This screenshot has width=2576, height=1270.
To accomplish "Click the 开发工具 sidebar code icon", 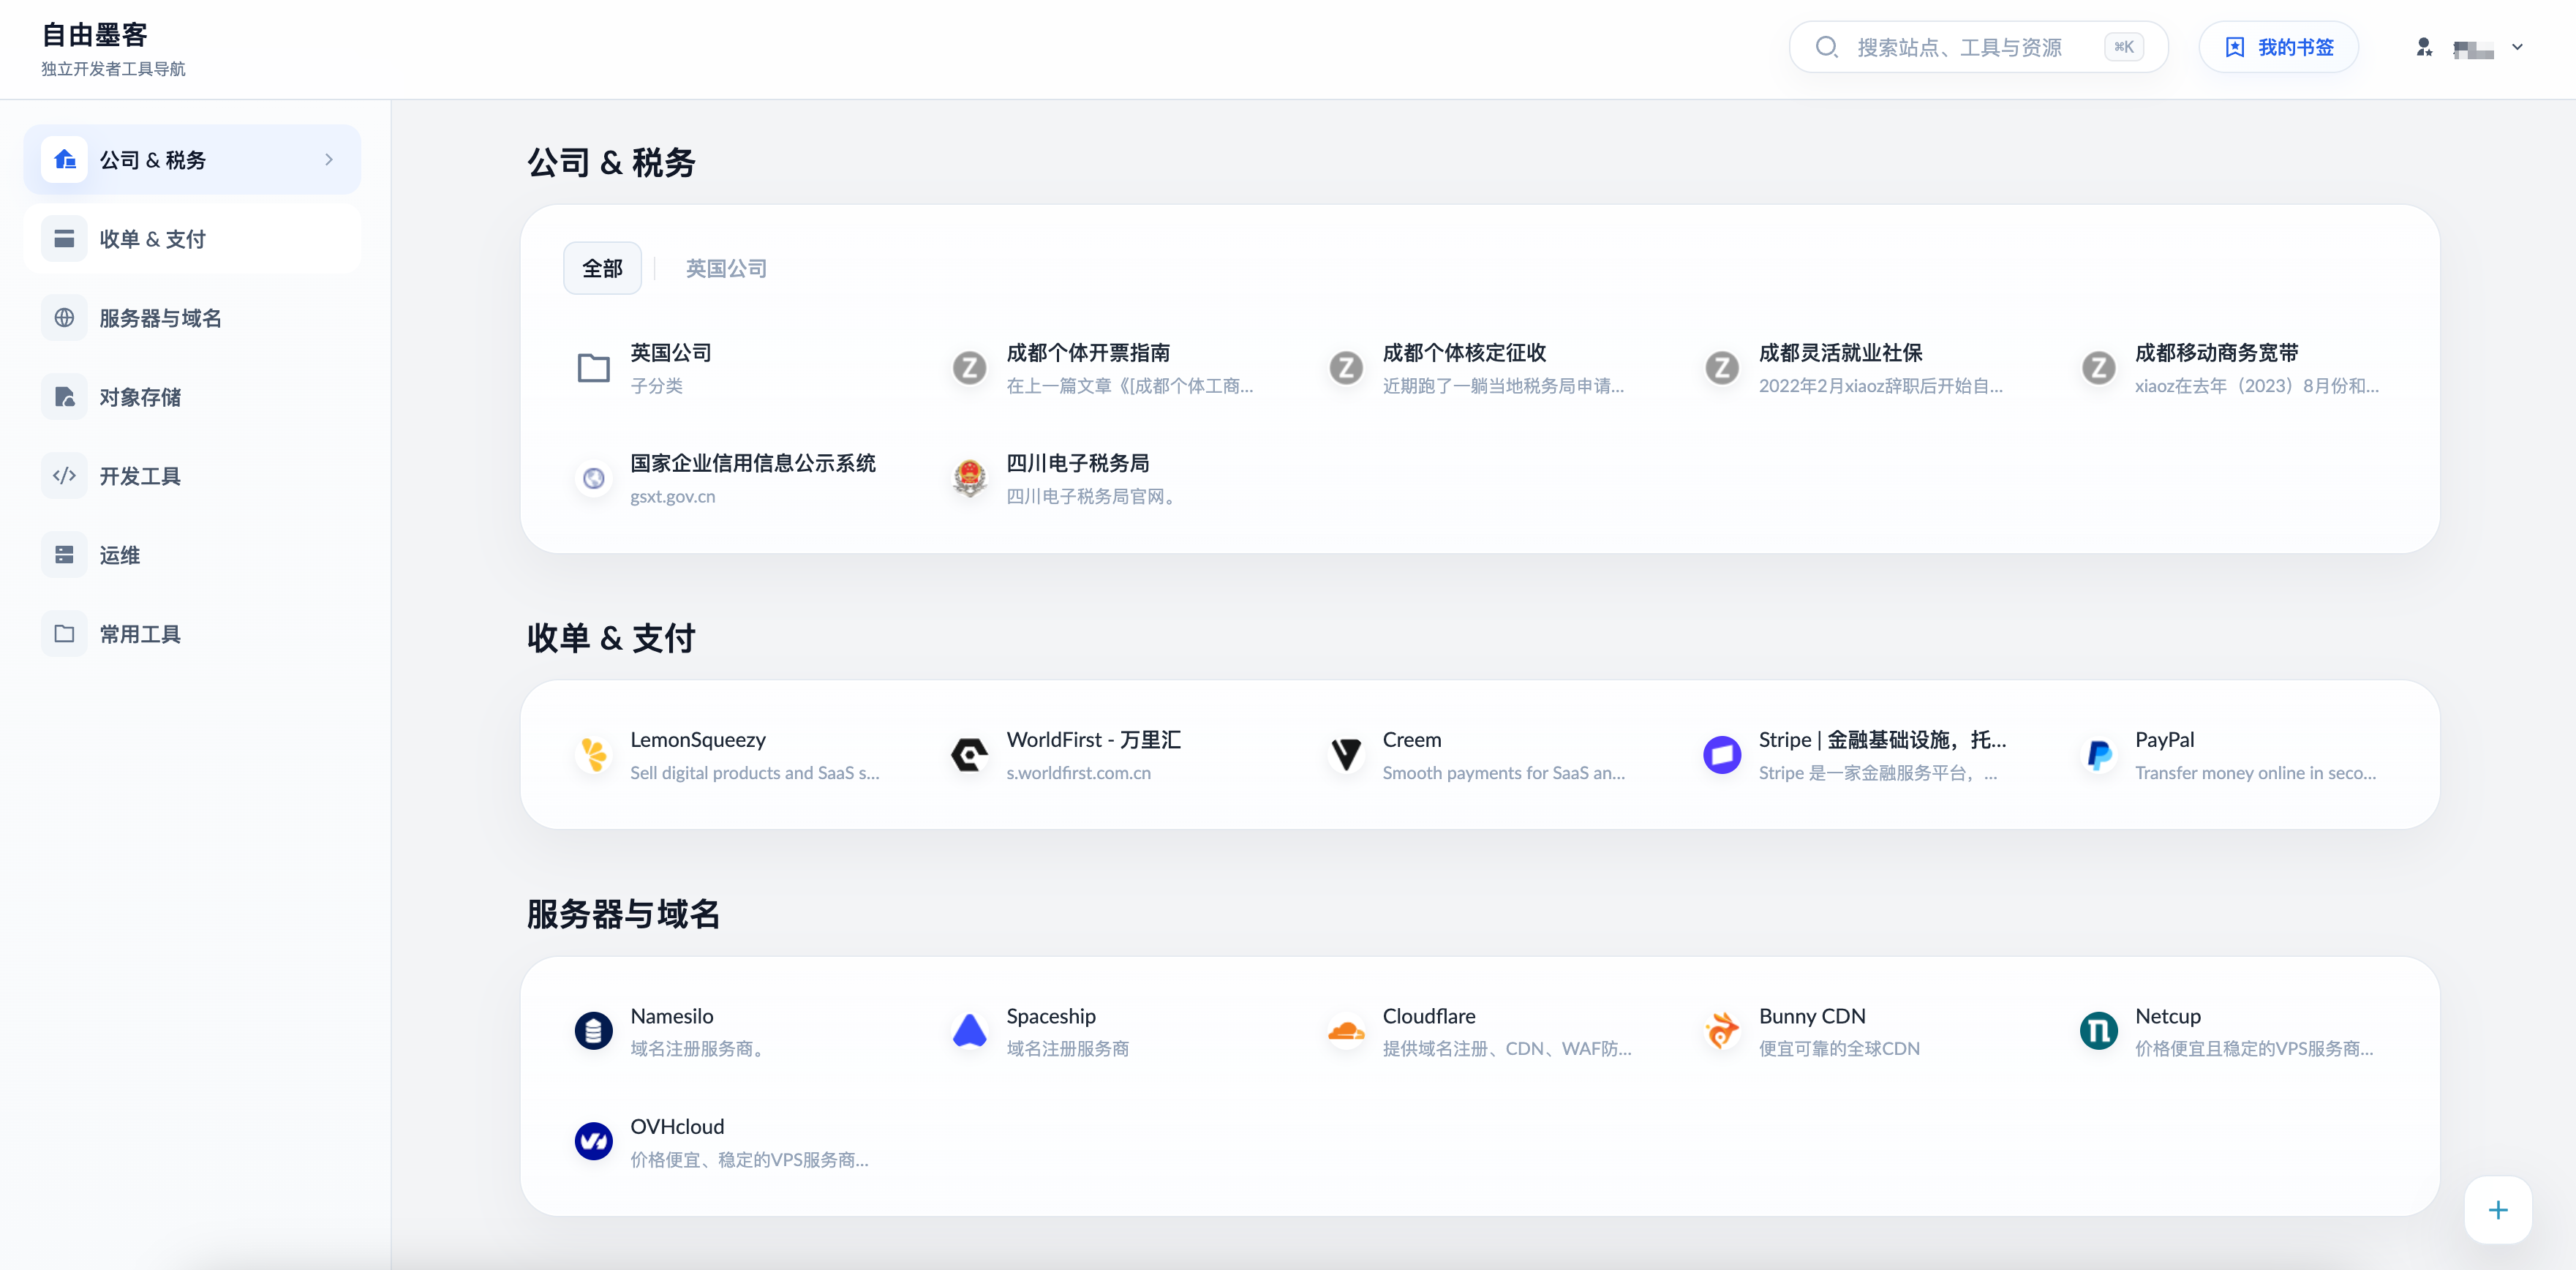I will (x=65, y=476).
